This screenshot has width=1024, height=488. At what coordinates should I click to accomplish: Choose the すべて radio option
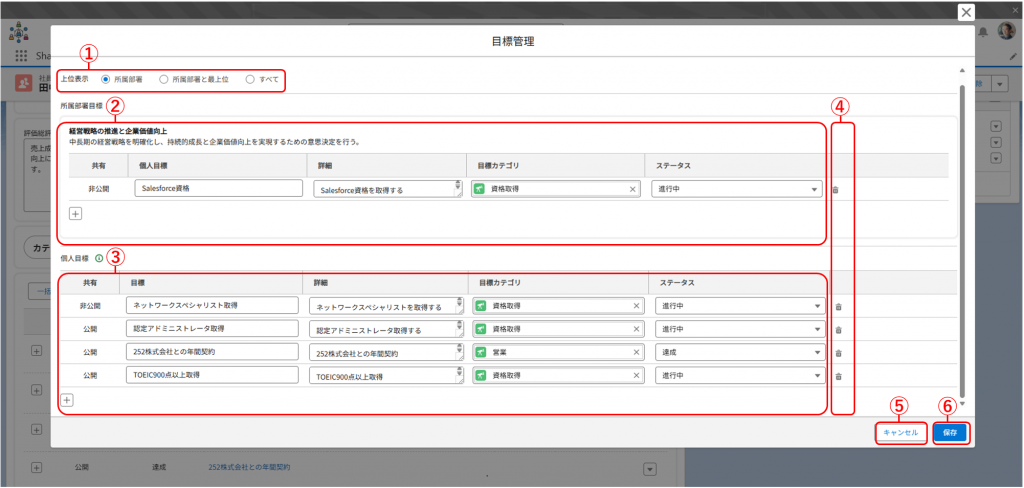click(250, 78)
